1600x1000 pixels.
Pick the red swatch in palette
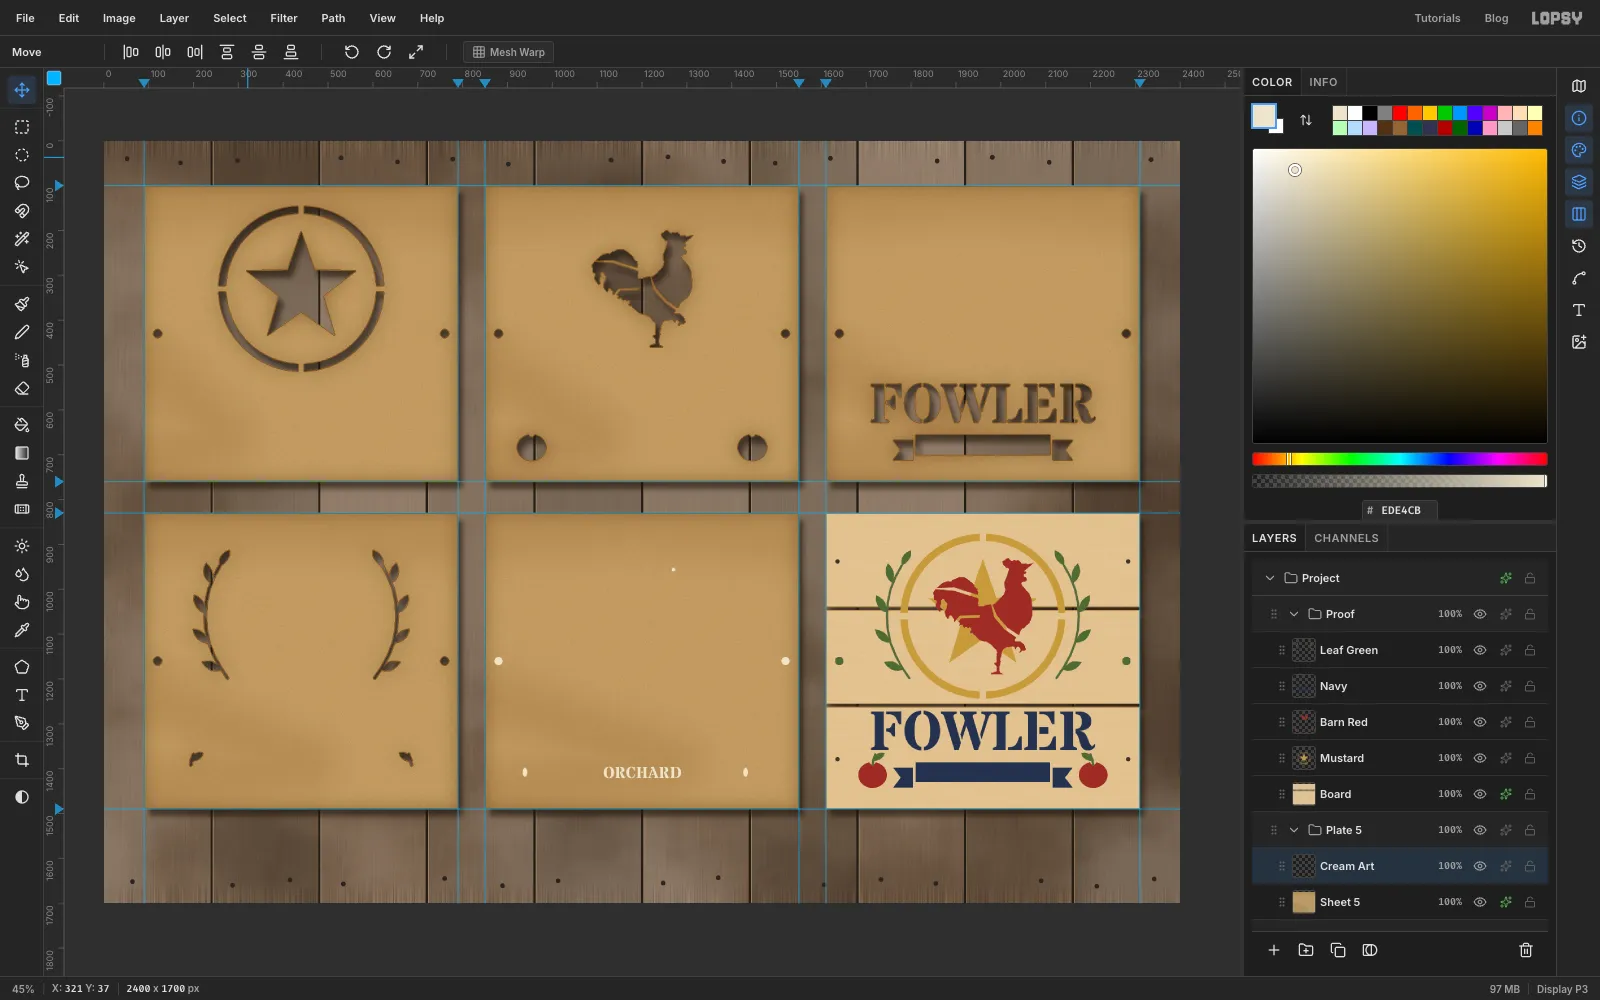1400,113
